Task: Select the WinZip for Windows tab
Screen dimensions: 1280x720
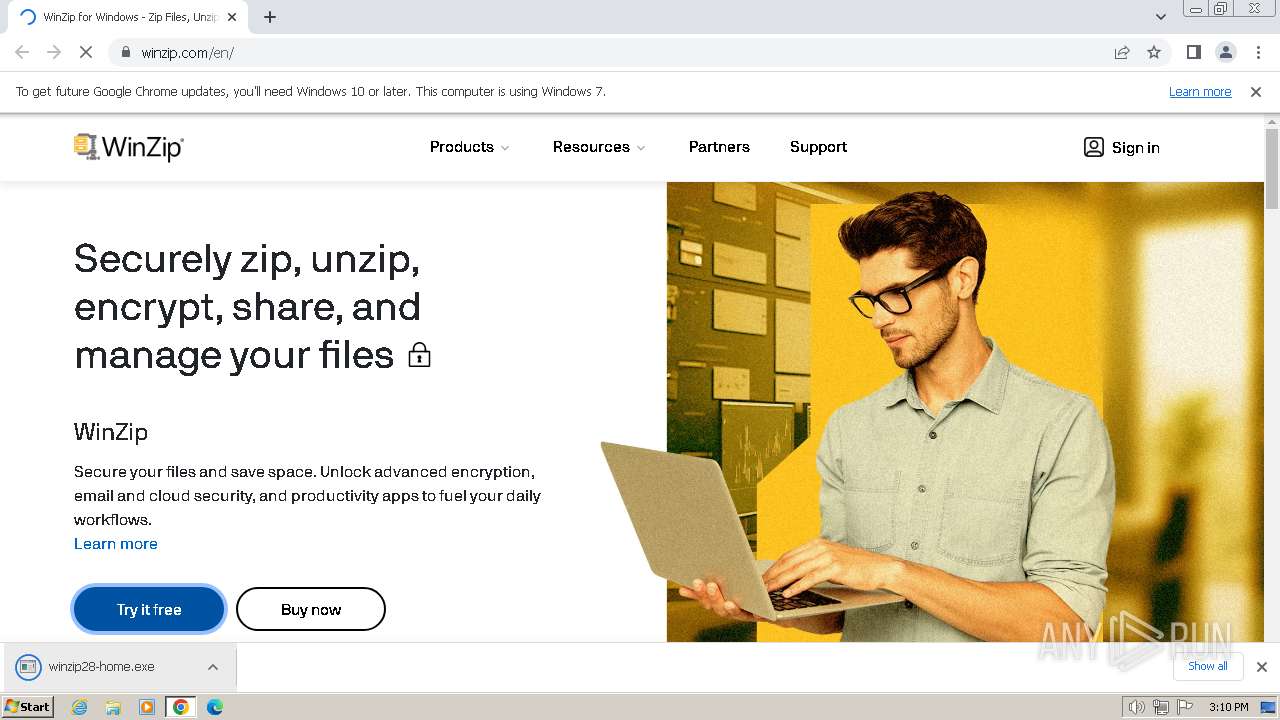Action: pyautogui.click(x=128, y=17)
